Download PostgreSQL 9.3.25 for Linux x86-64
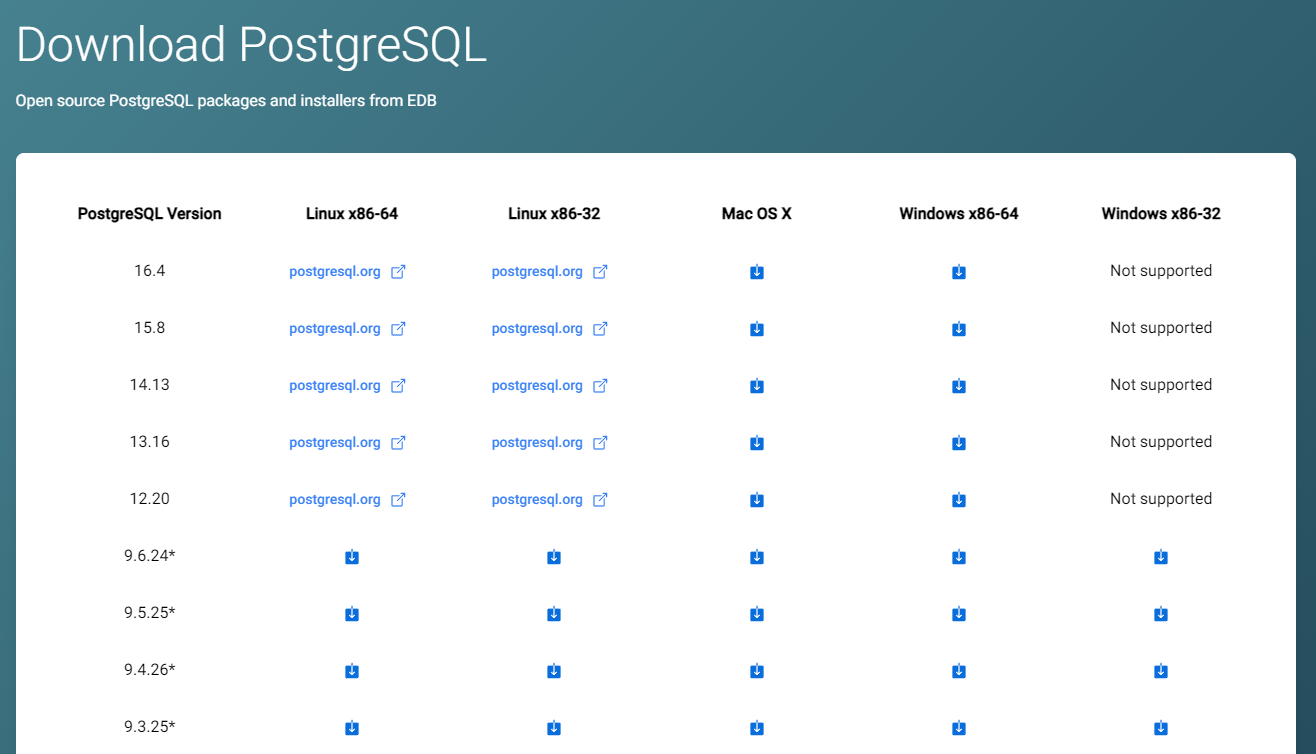1316x754 pixels. coord(352,727)
